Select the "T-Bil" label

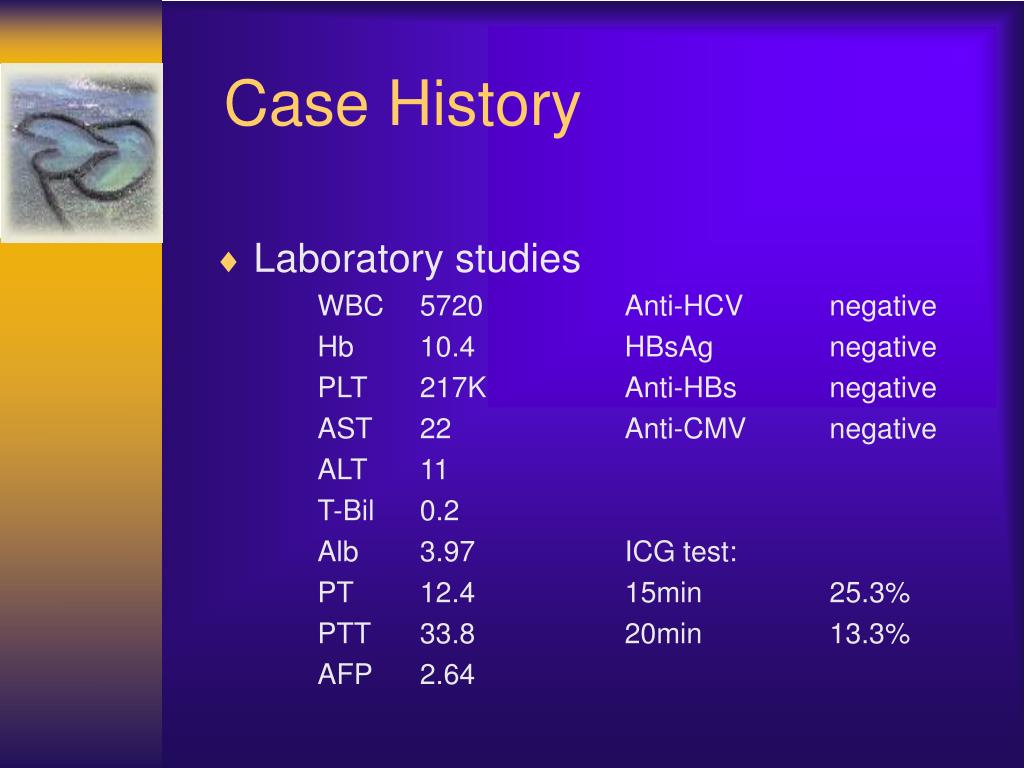[345, 510]
